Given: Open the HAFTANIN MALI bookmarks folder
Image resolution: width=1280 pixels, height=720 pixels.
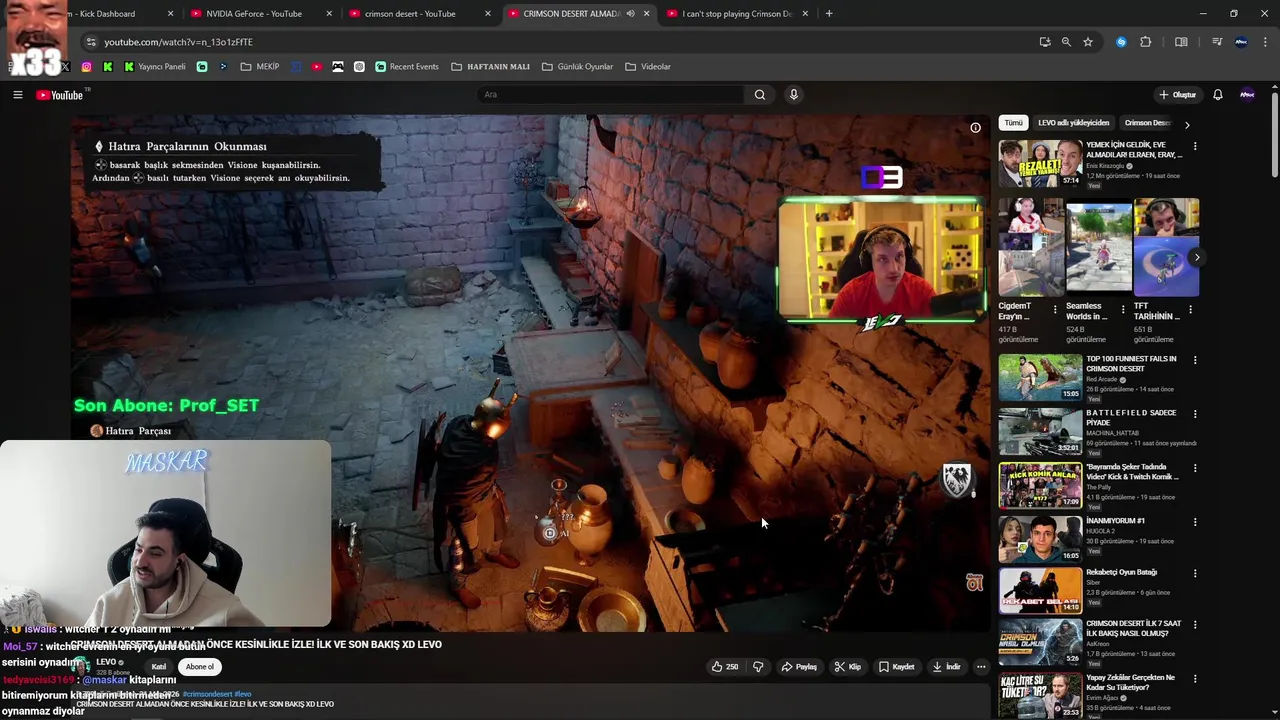Looking at the screenshot, I should [x=491, y=67].
